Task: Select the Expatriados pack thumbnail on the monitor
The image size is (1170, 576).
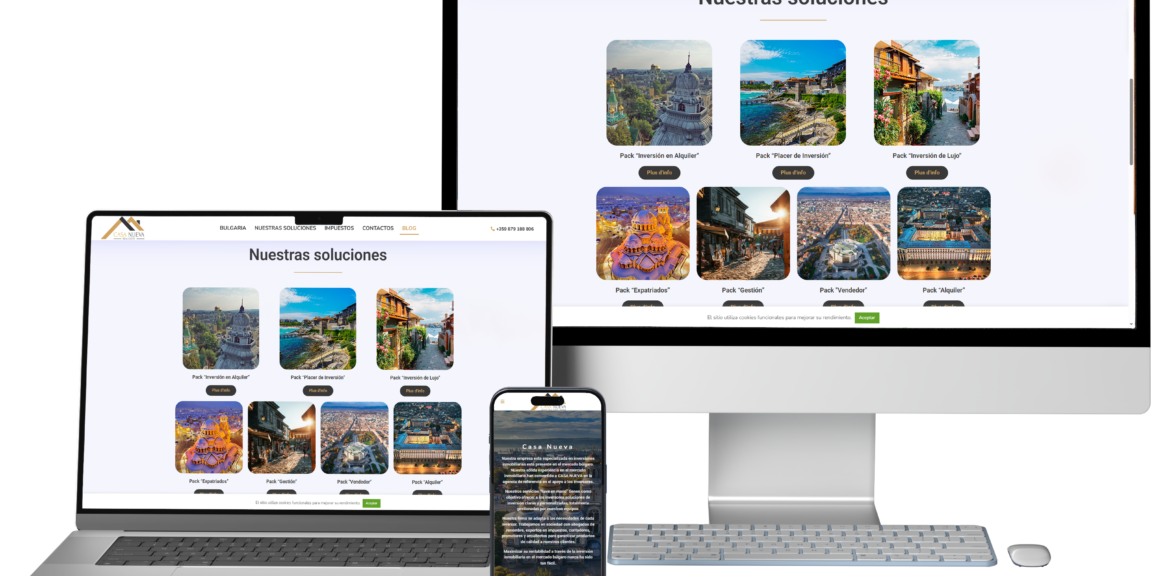Action: [642, 234]
